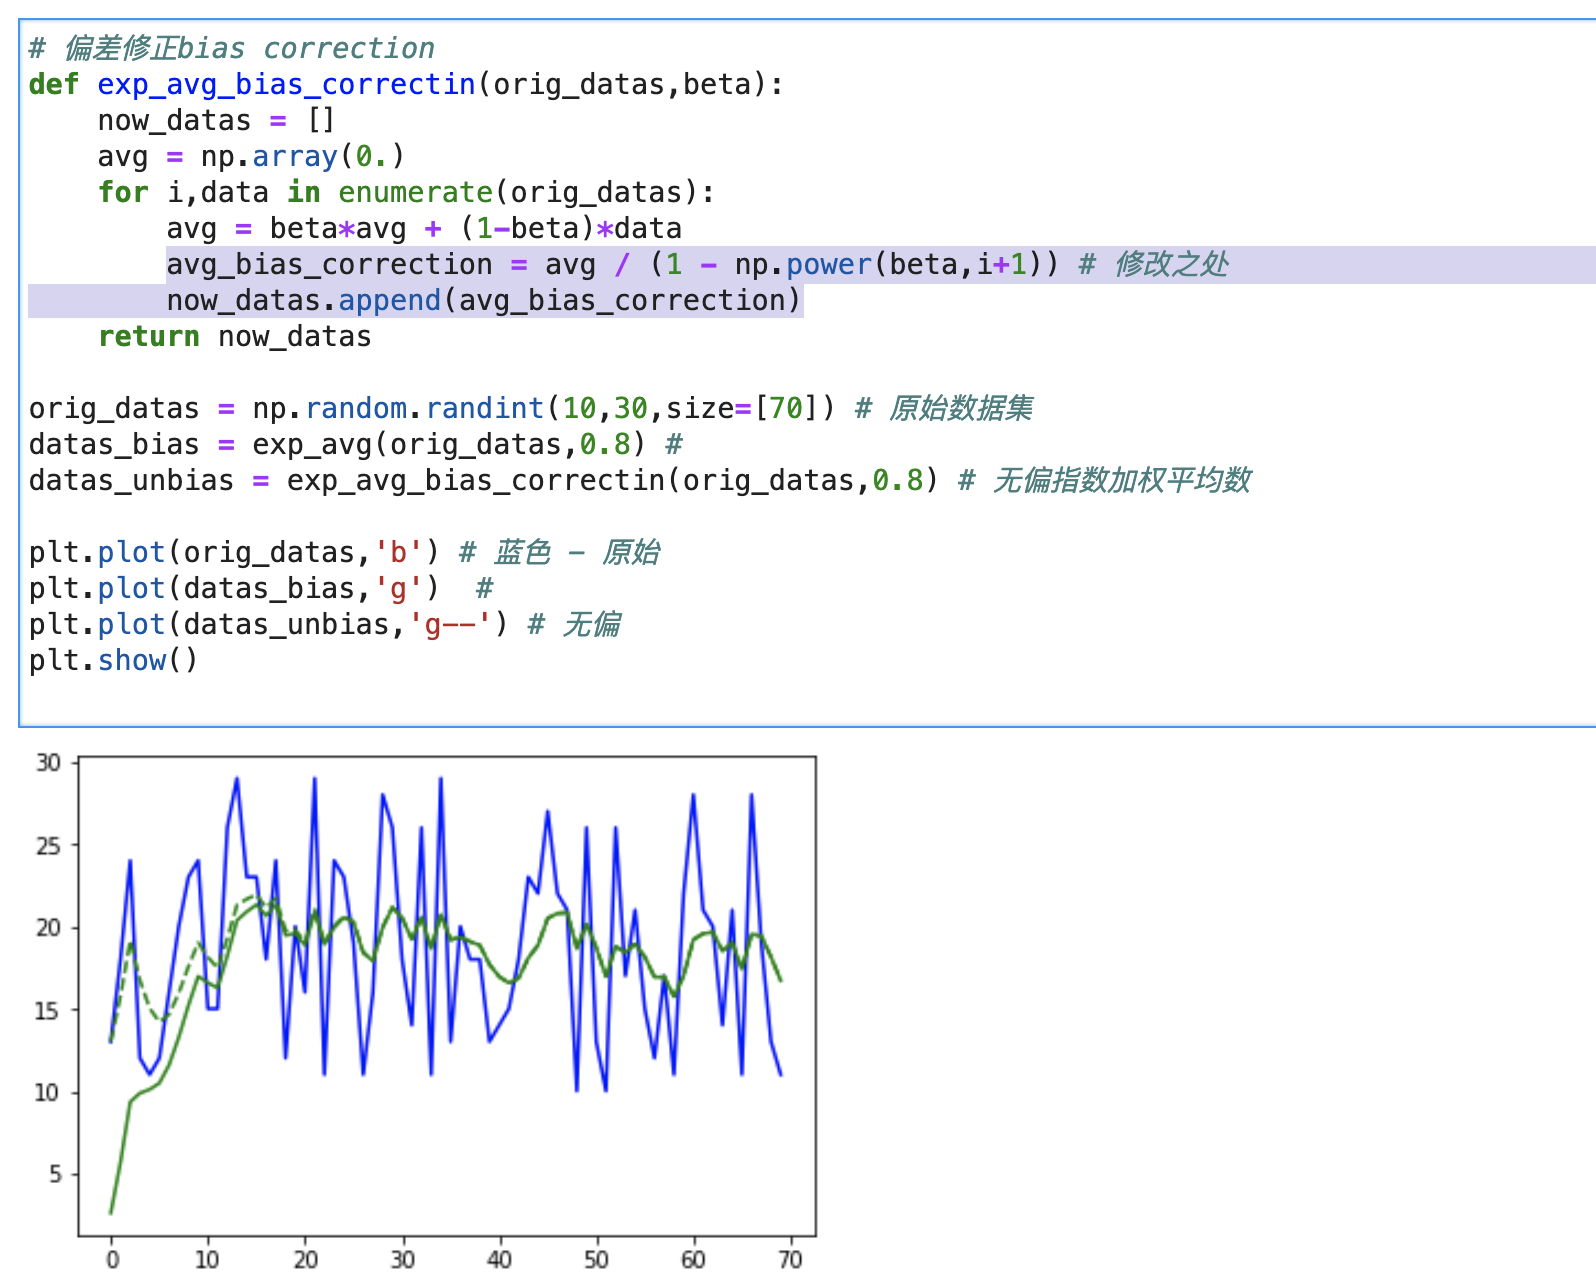Click the y-axis tick label 30
Viewport: 1596px width, 1284px height.
coord(49,763)
